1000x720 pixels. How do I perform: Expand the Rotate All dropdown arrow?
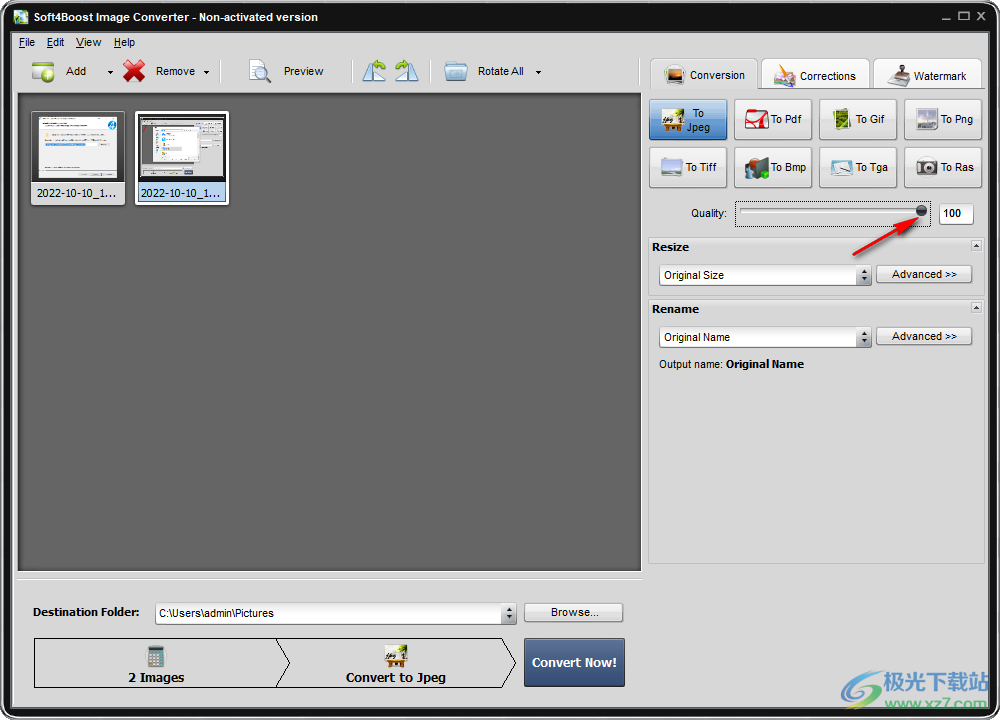538,72
